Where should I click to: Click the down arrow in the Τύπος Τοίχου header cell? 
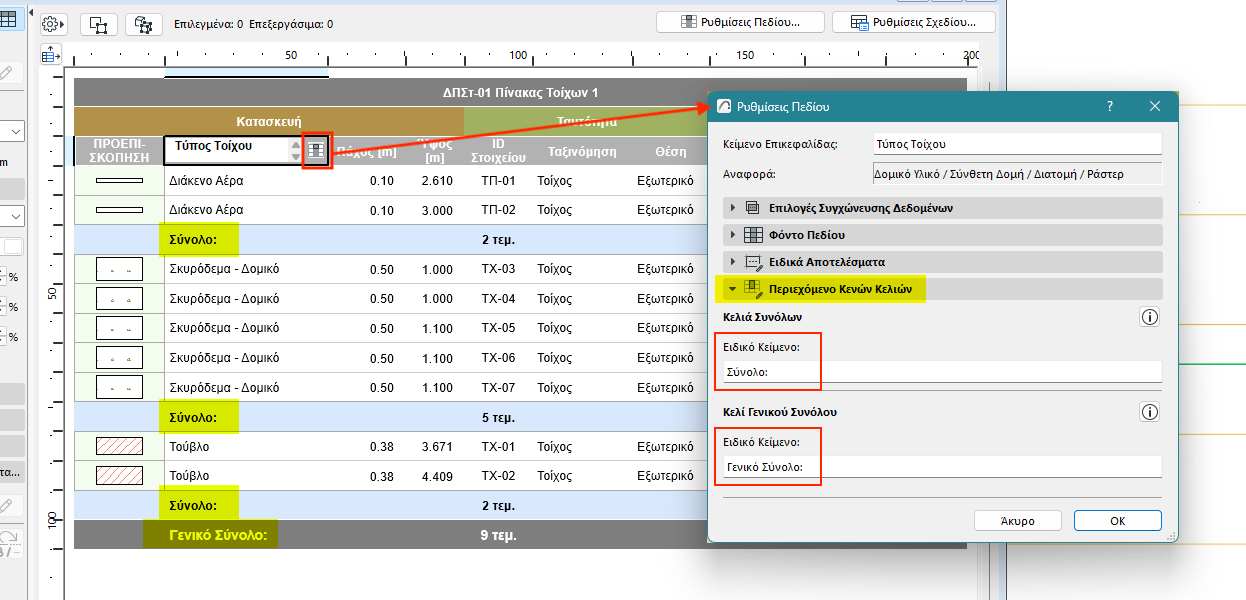coord(294,156)
